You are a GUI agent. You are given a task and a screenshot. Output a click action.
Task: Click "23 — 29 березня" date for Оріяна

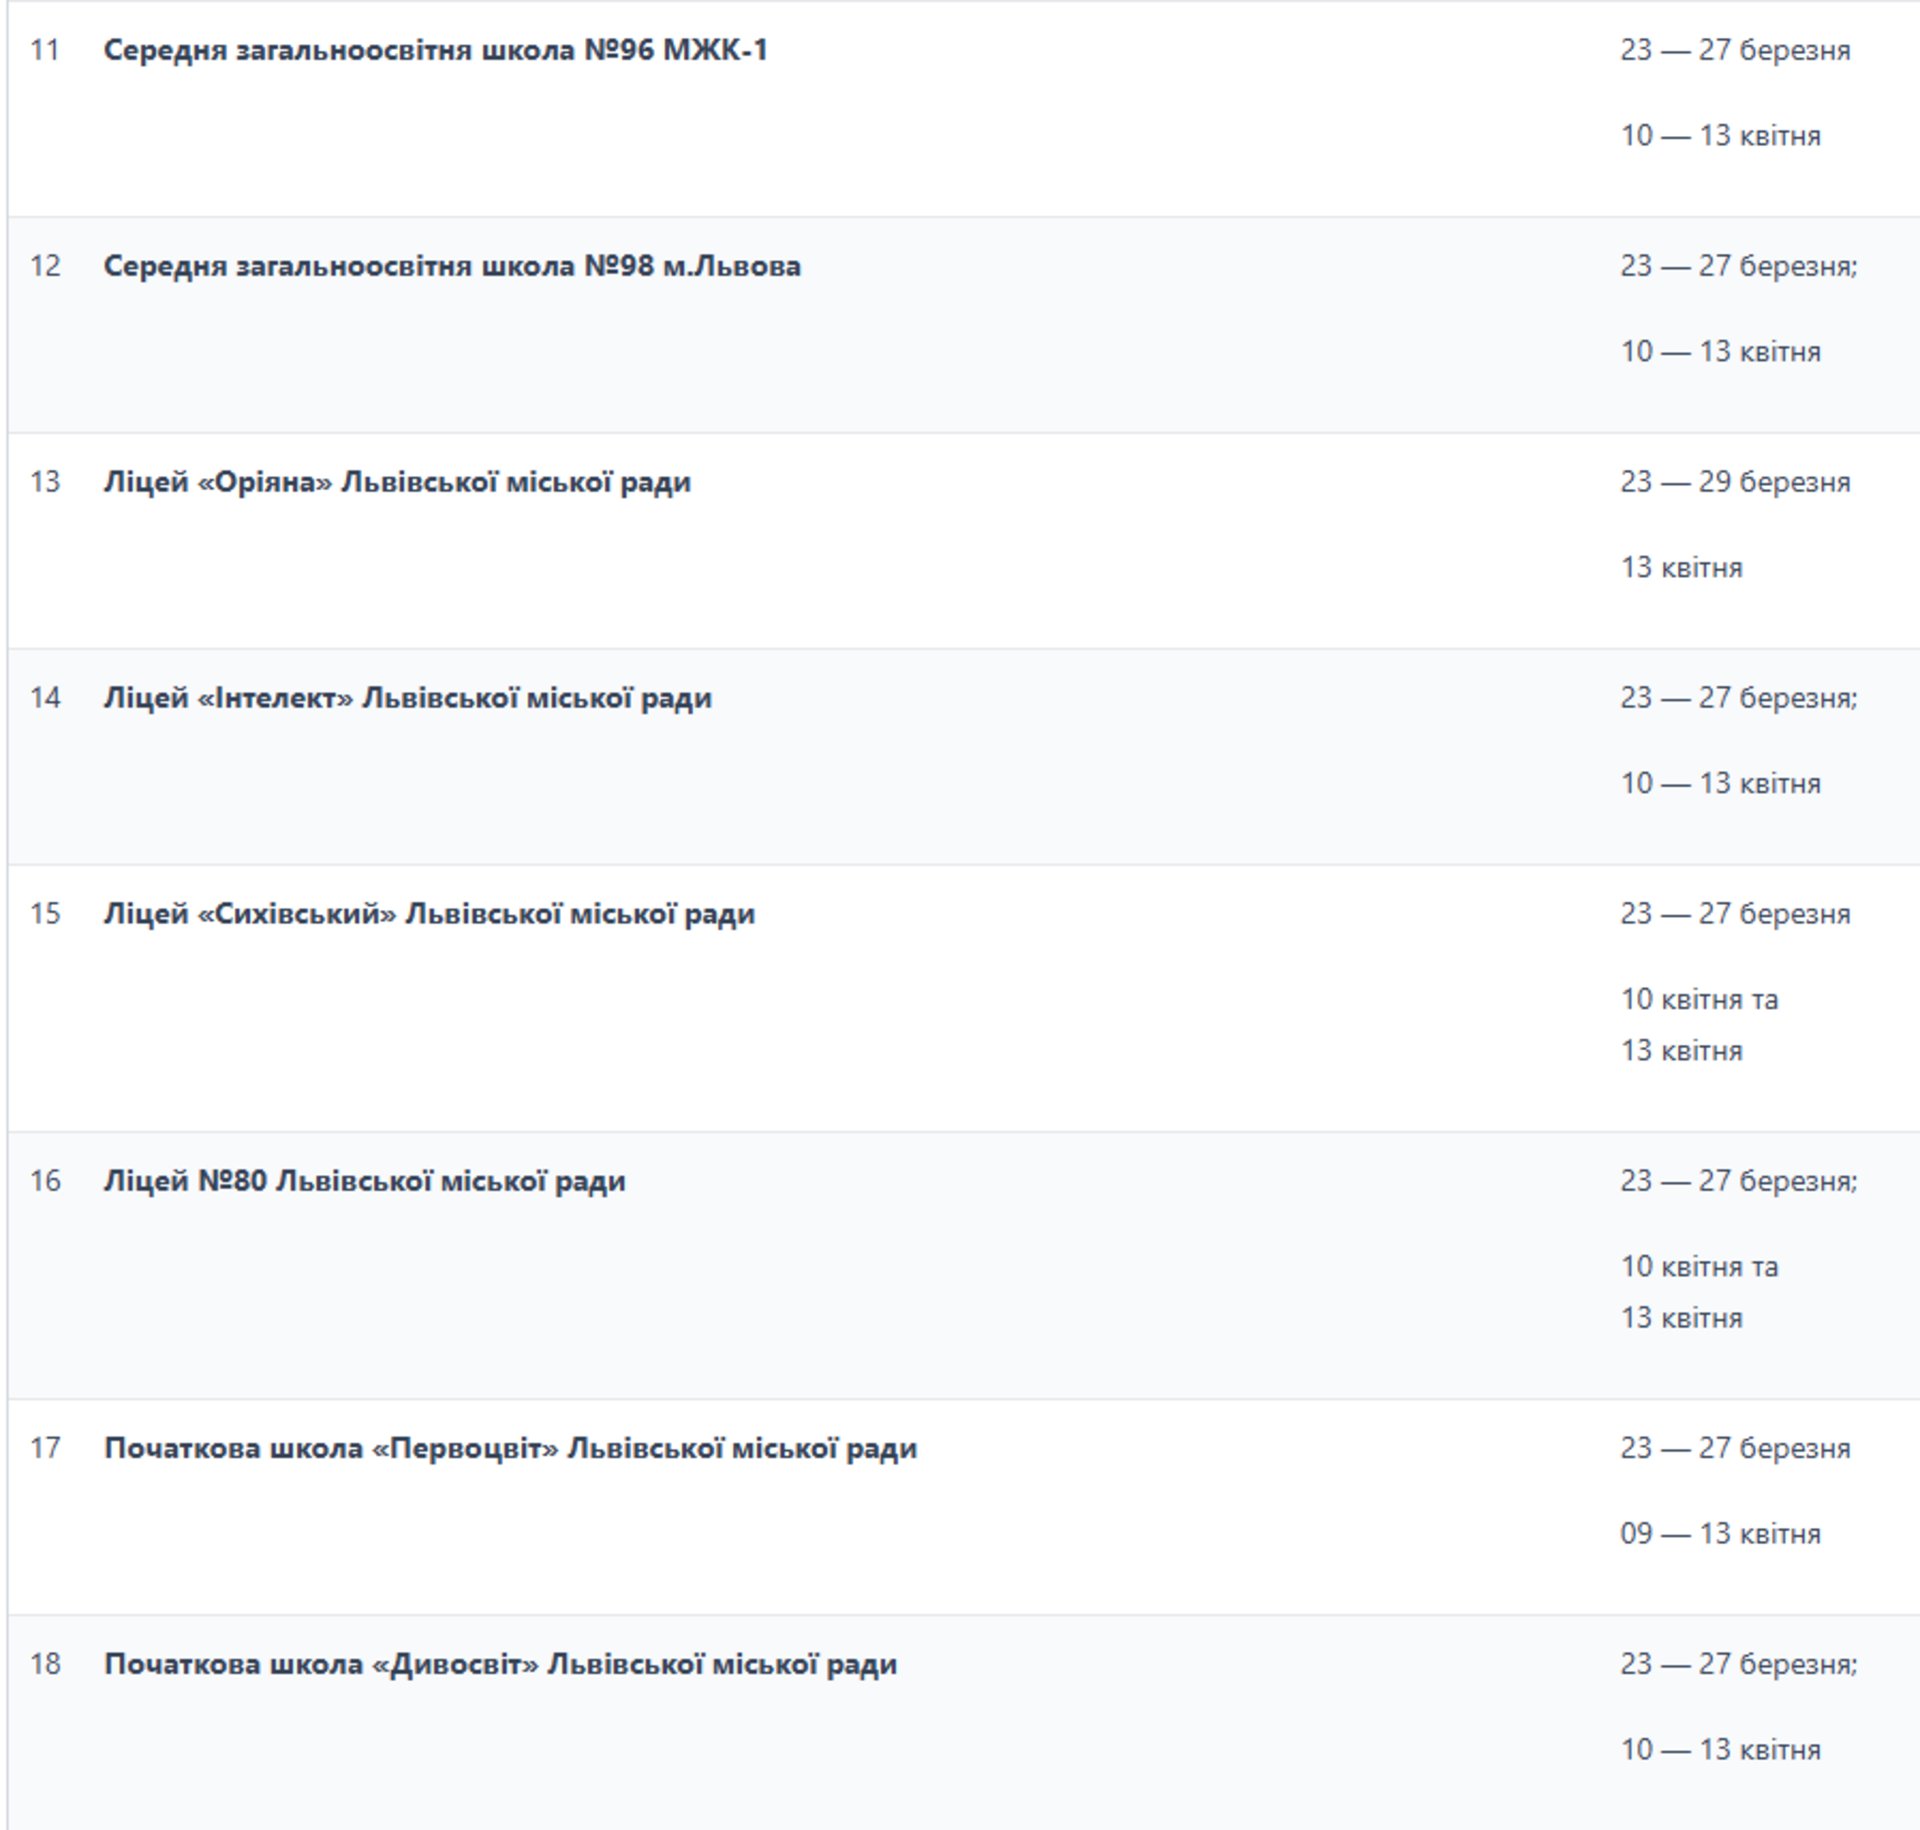pos(1735,482)
